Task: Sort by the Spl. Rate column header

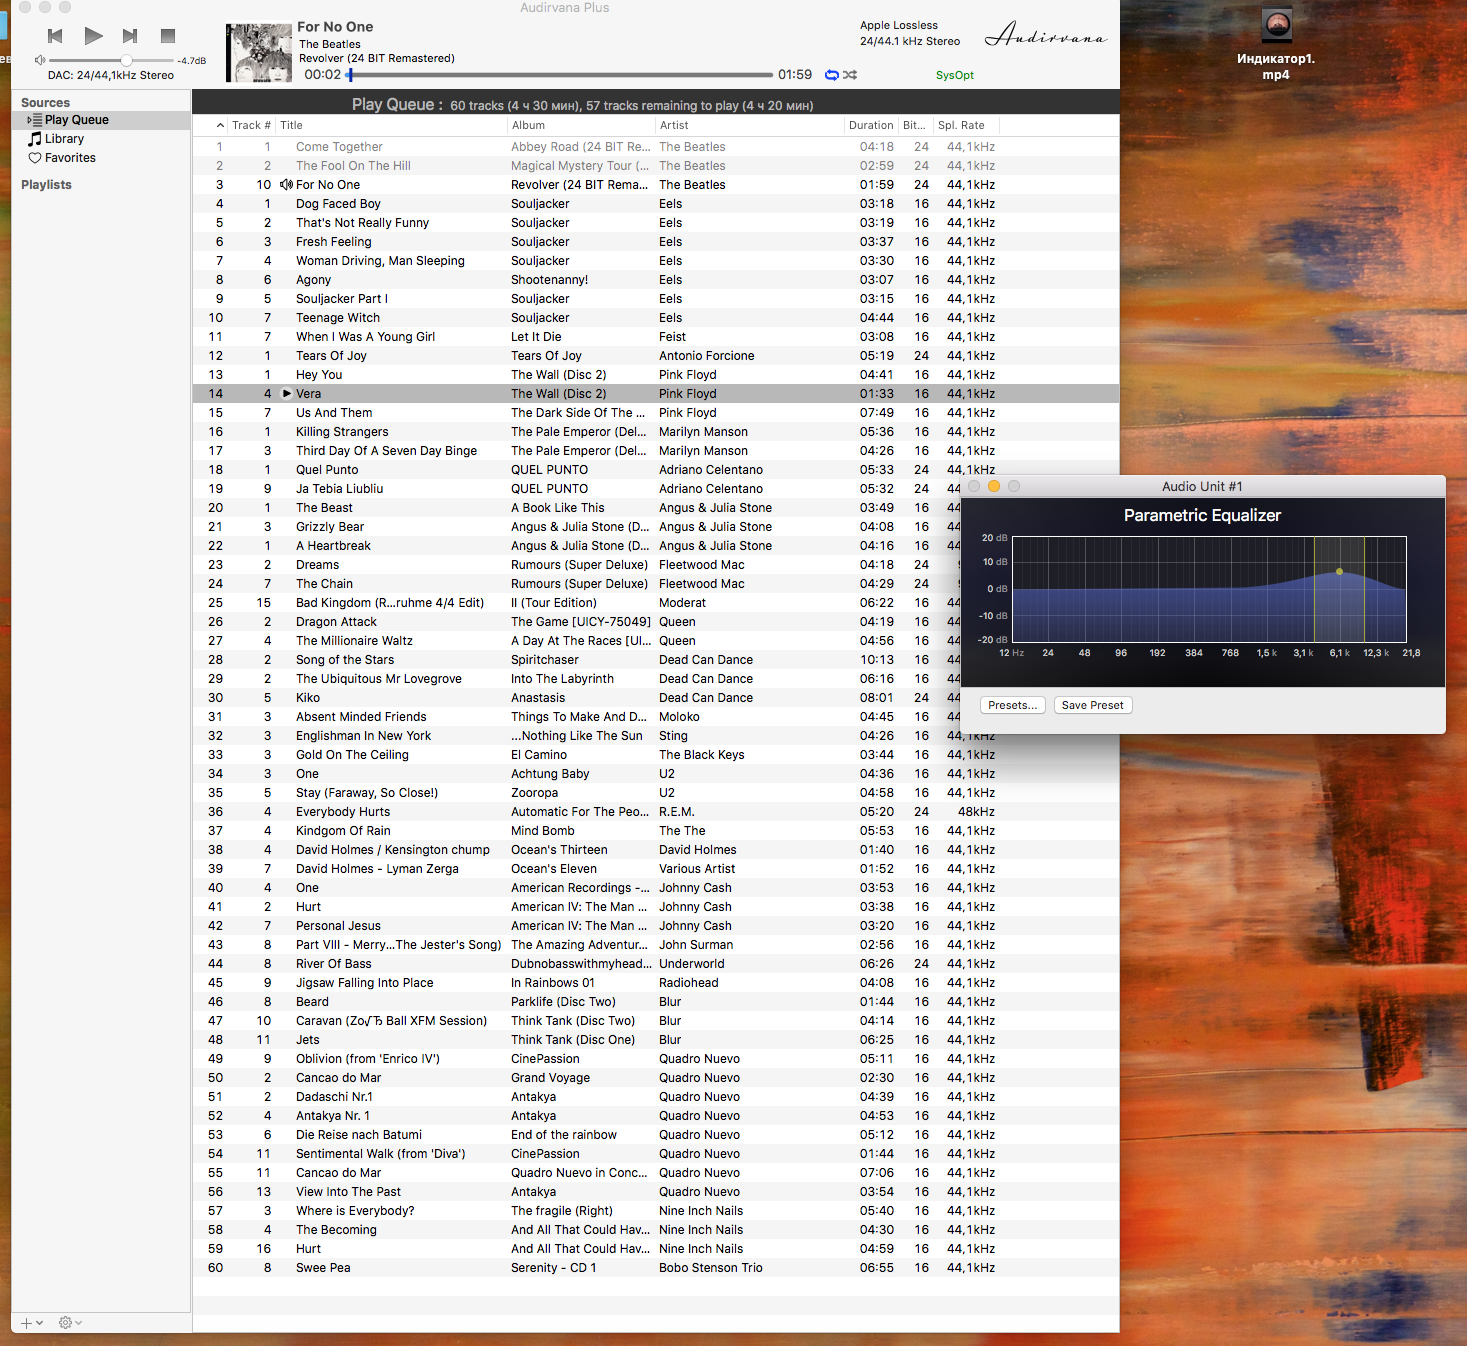Action: tap(965, 126)
